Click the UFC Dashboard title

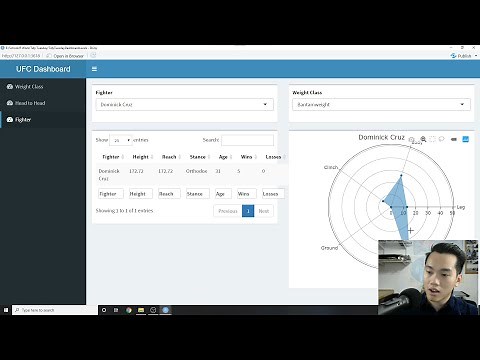pyautogui.click(x=43, y=69)
